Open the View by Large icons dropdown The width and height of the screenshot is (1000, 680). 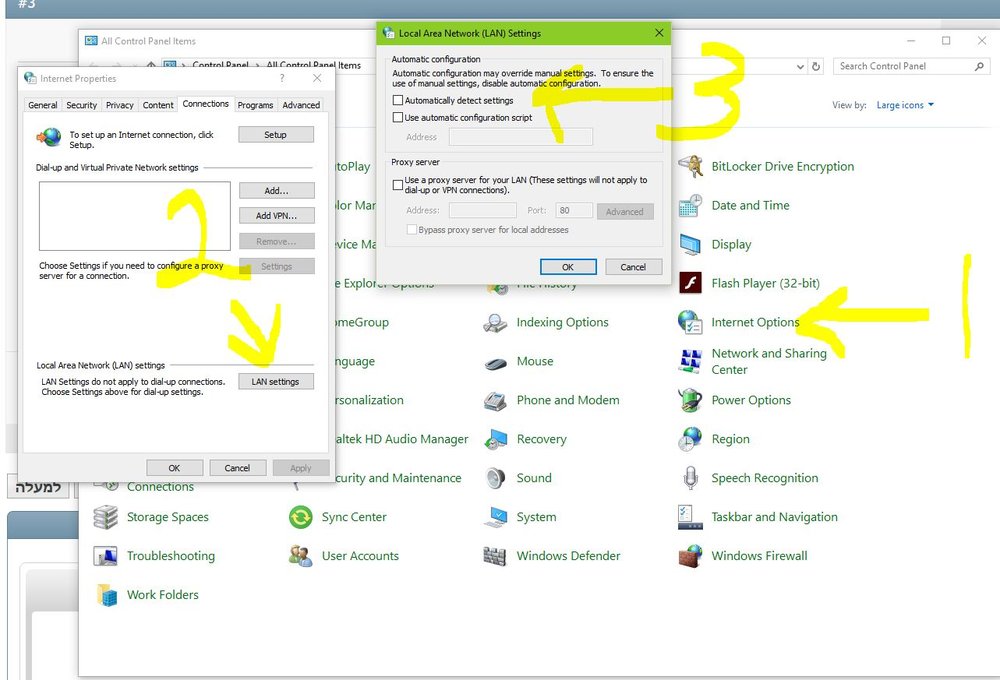tap(905, 105)
